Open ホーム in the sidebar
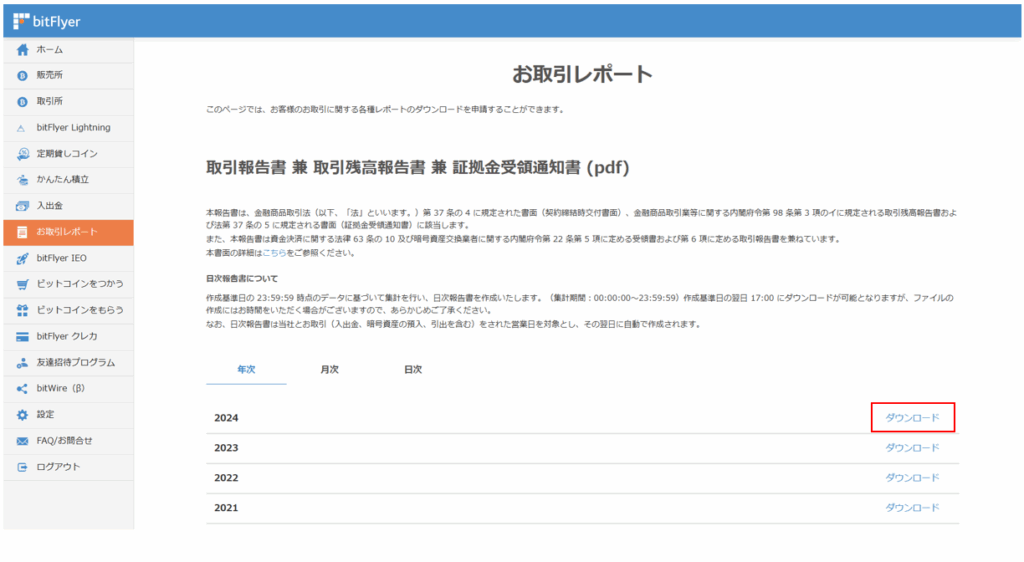 coord(69,50)
